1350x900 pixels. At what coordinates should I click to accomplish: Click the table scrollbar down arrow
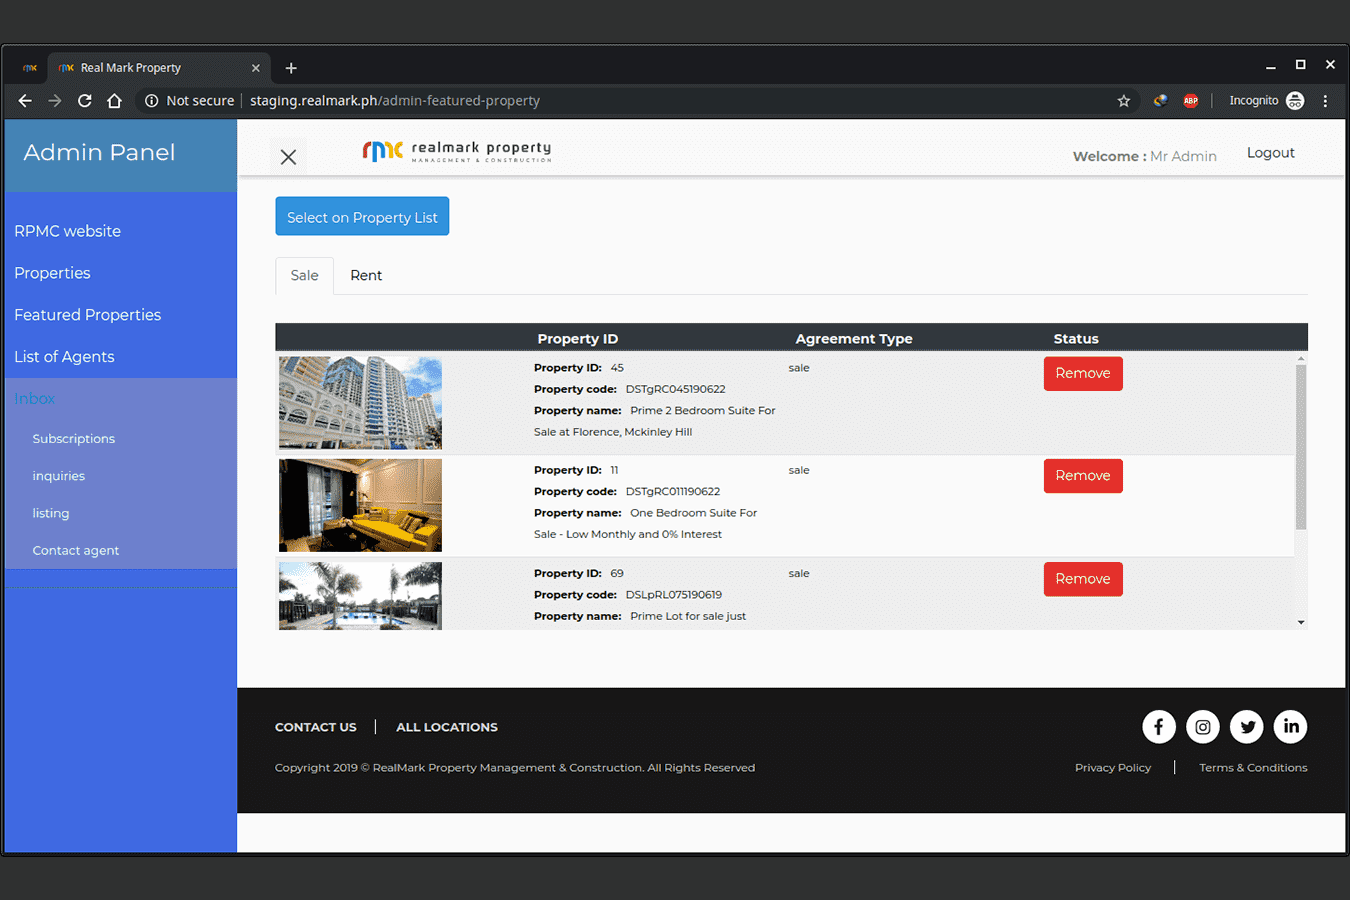(1301, 622)
